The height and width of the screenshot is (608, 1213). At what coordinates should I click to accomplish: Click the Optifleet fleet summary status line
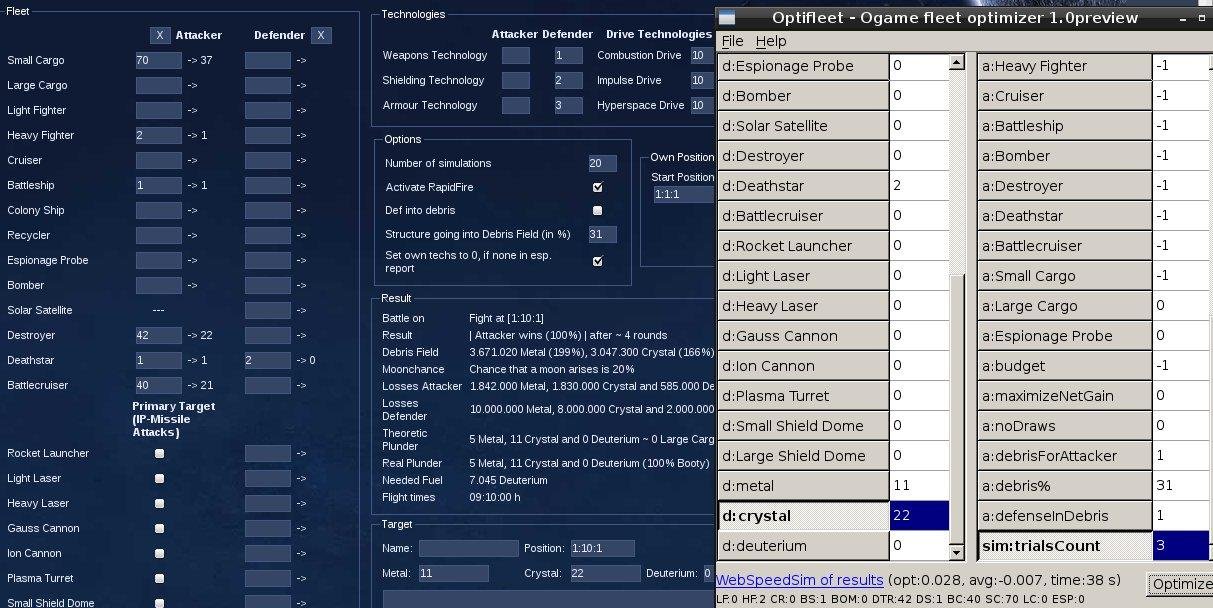coord(900,599)
